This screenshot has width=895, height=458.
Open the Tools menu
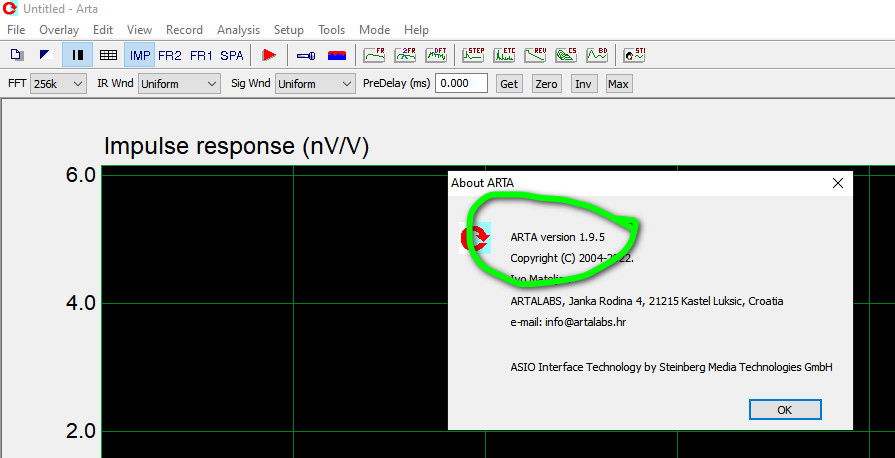pyautogui.click(x=332, y=30)
